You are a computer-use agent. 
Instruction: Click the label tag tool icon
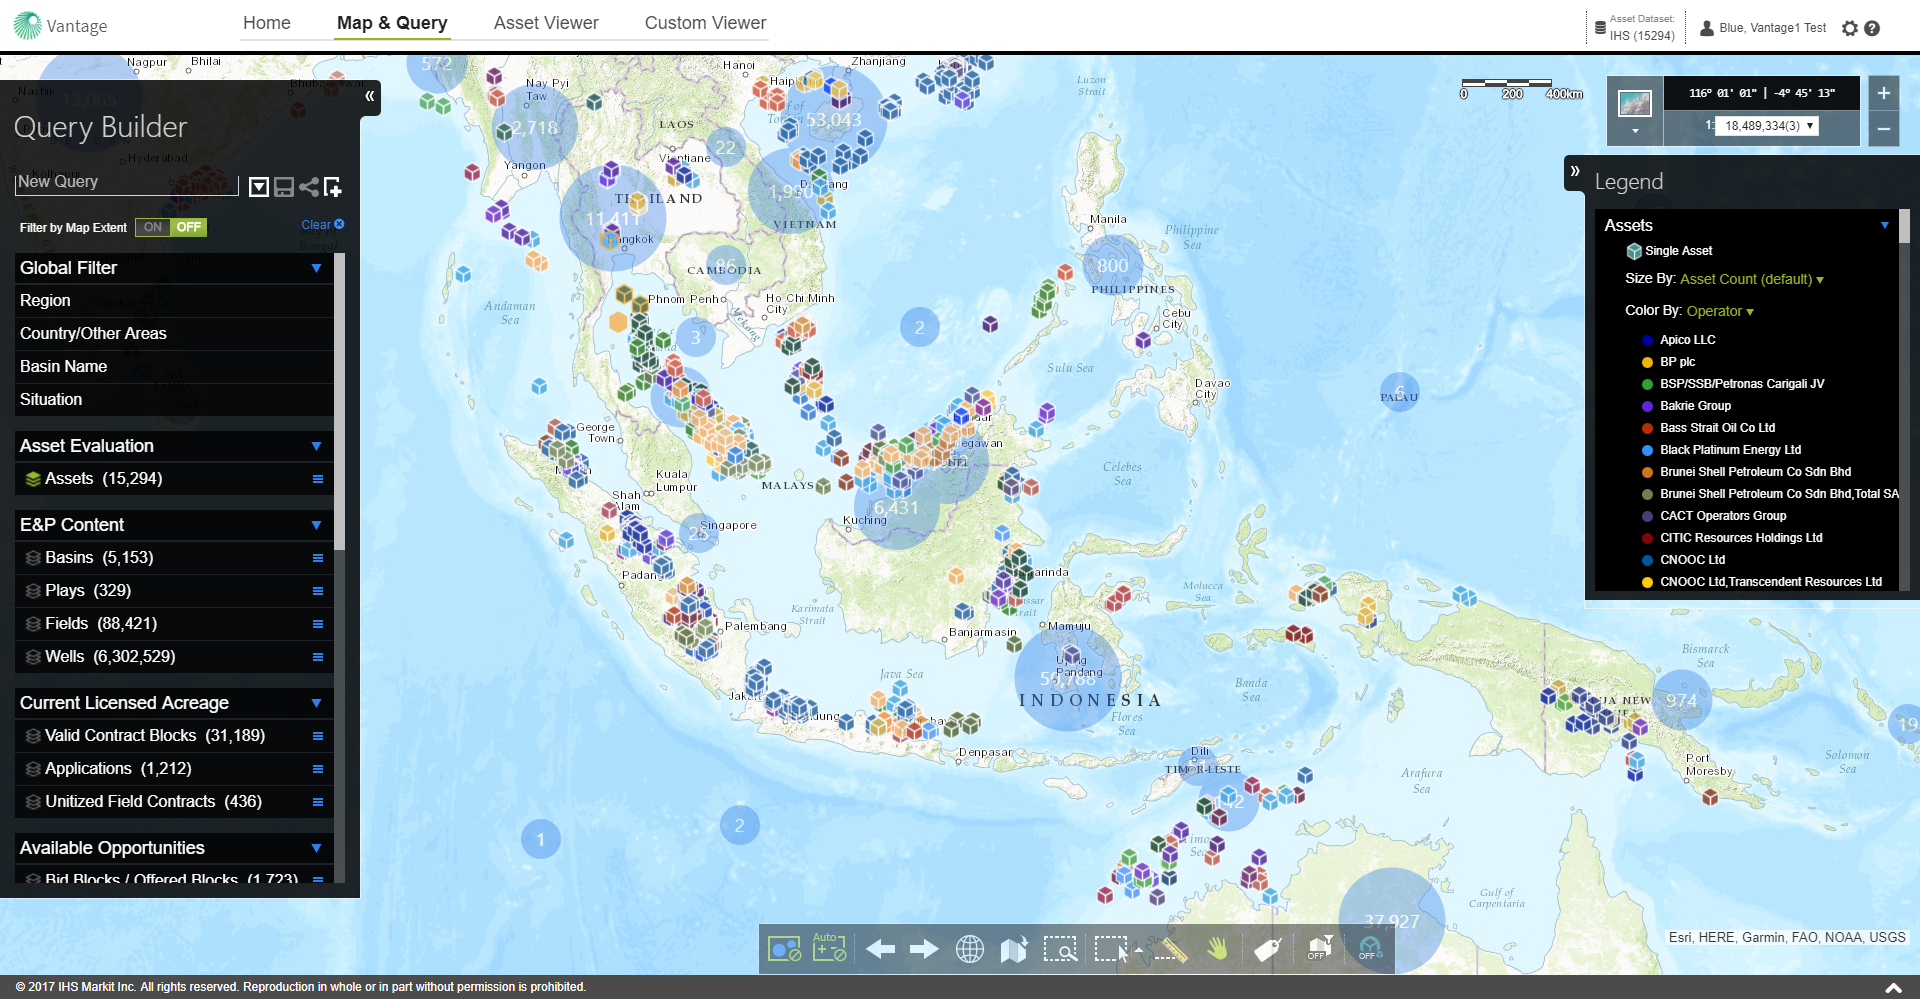1267,949
